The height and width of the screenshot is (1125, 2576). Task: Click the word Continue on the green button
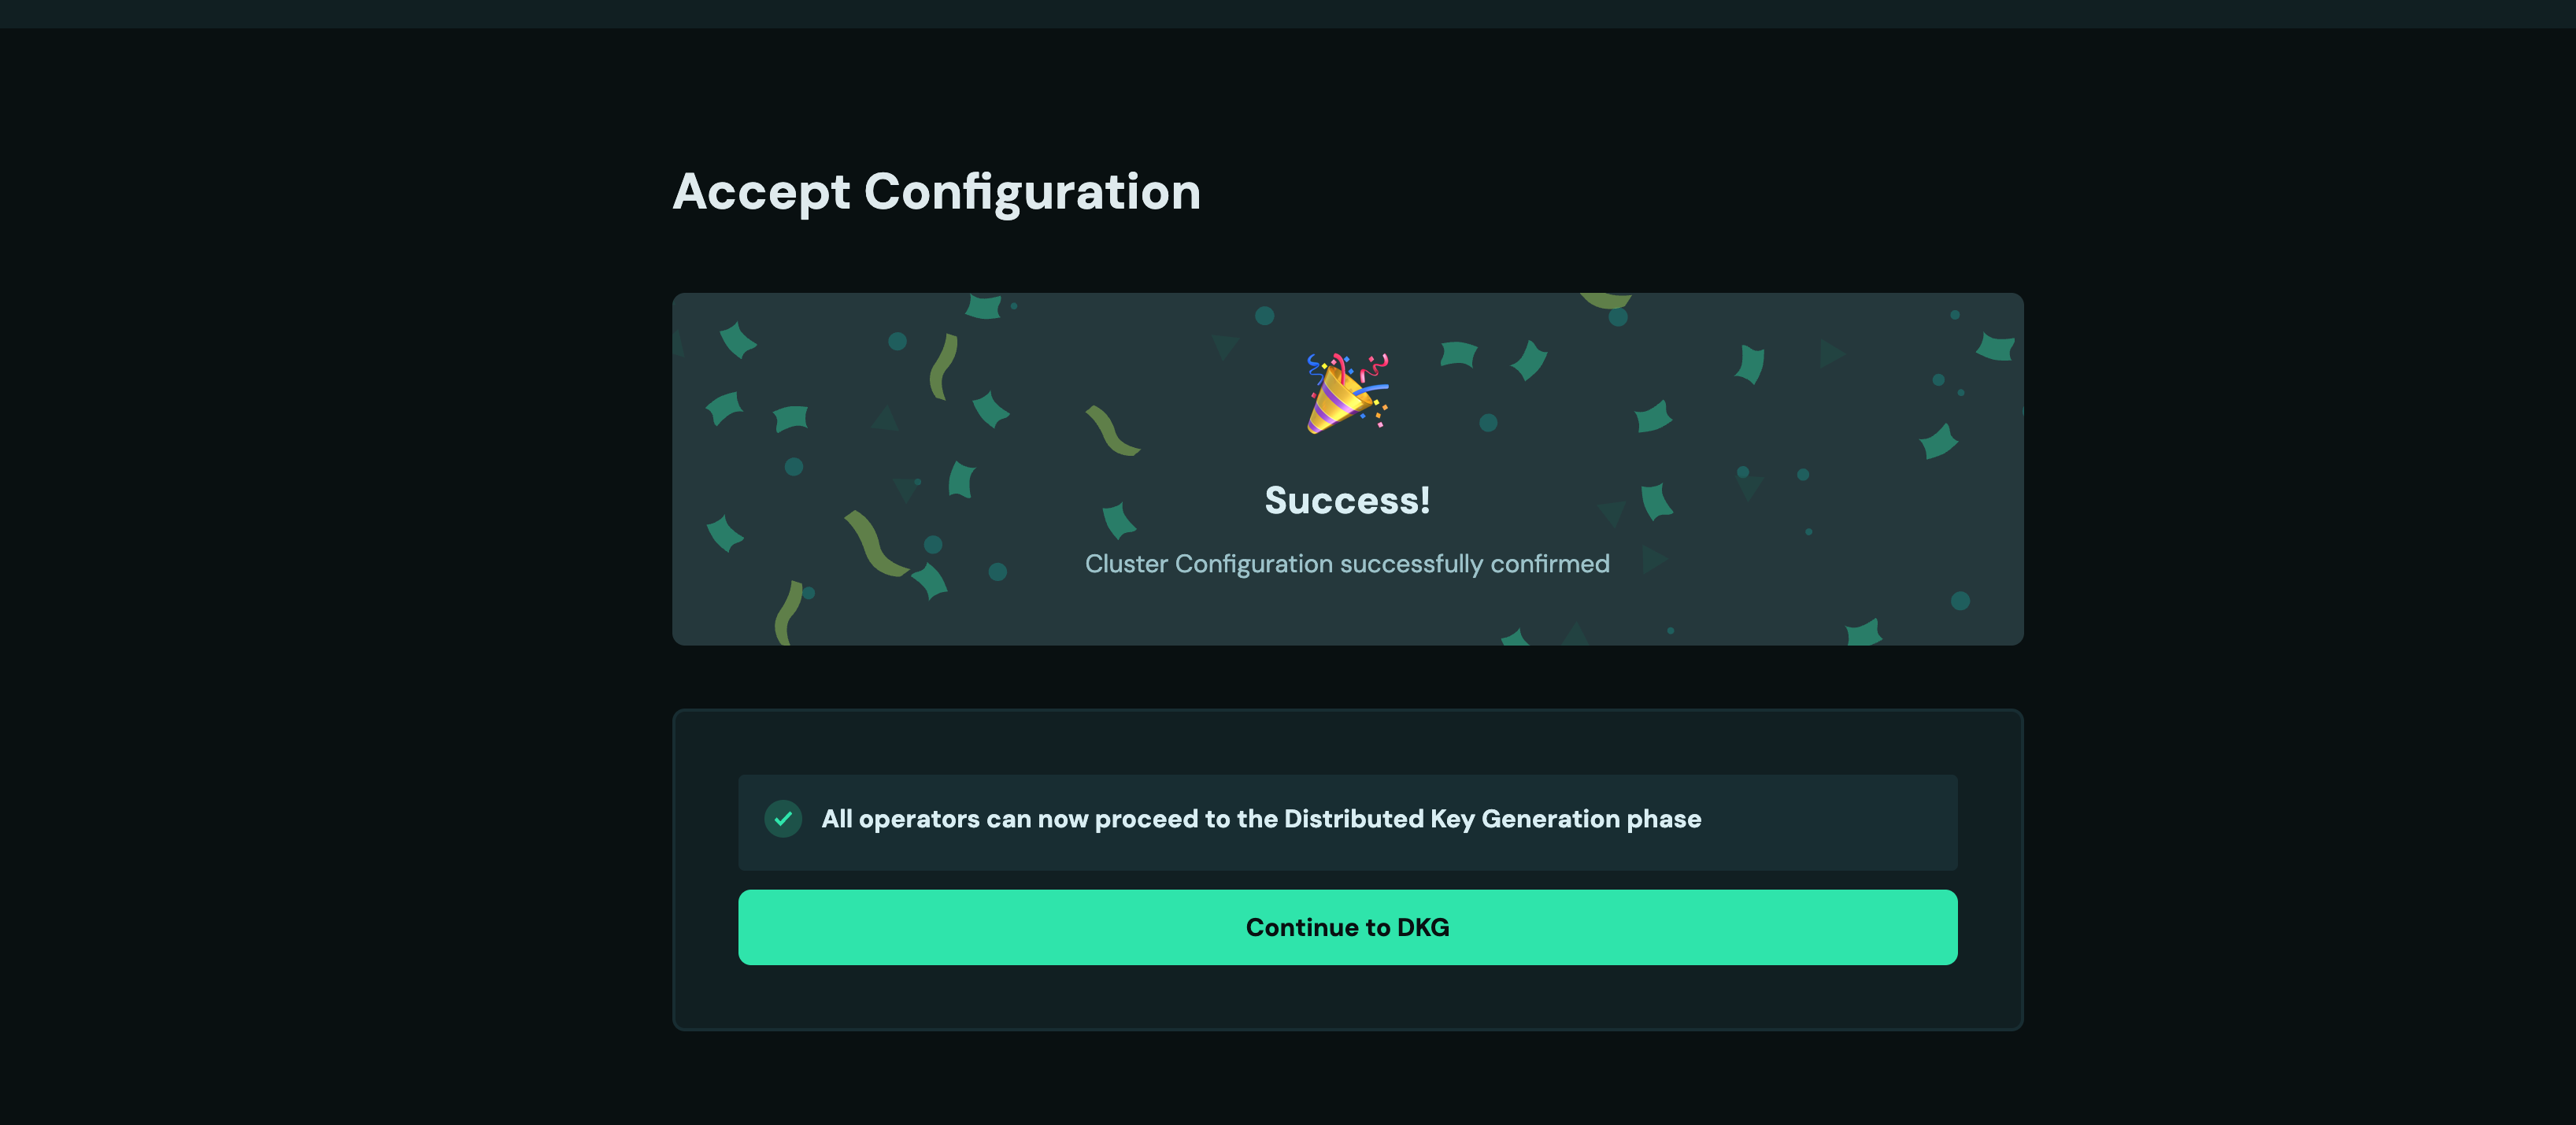point(1302,927)
